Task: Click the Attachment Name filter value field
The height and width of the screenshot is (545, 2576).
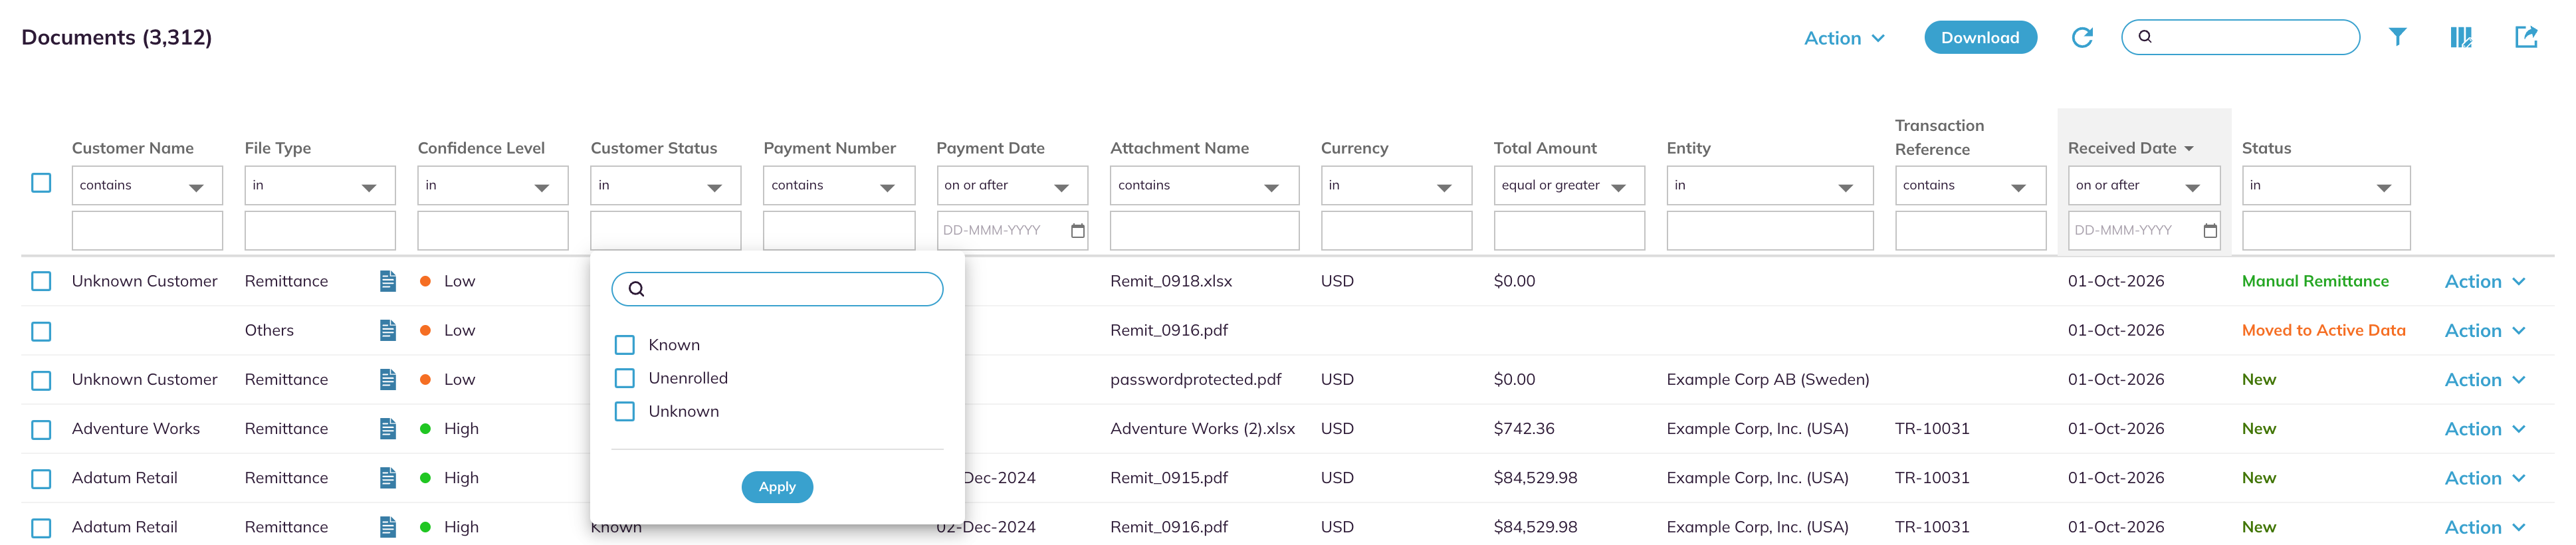Action: coord(1204,230)
